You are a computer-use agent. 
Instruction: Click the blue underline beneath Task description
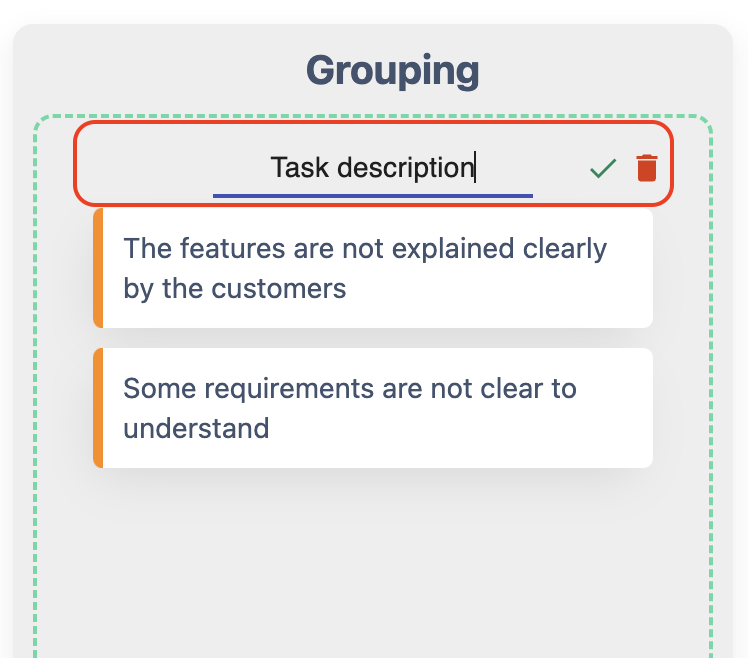pyautogui.click(x=372, y=195)
